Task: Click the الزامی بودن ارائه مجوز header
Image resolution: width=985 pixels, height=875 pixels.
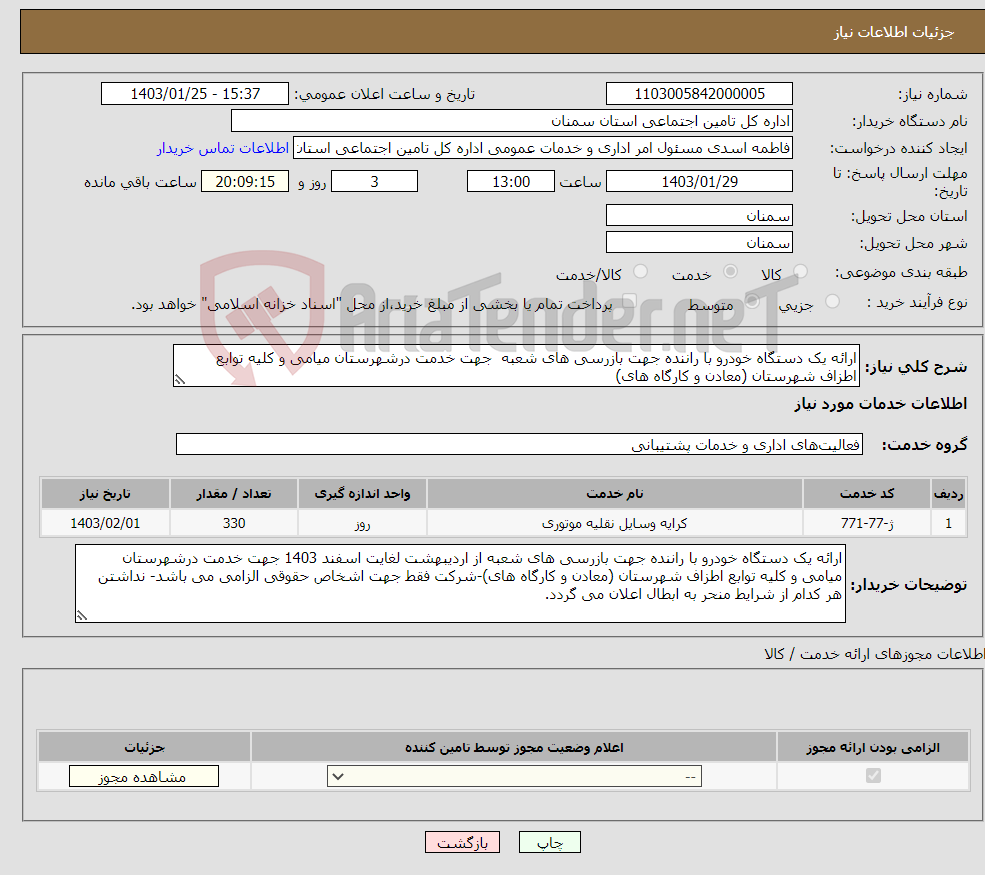Action: (873, 747)
